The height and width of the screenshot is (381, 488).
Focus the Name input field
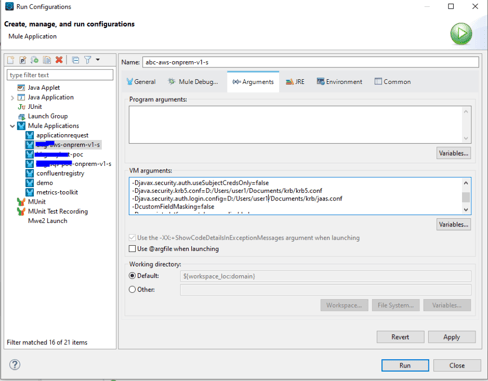coord(310,62)
